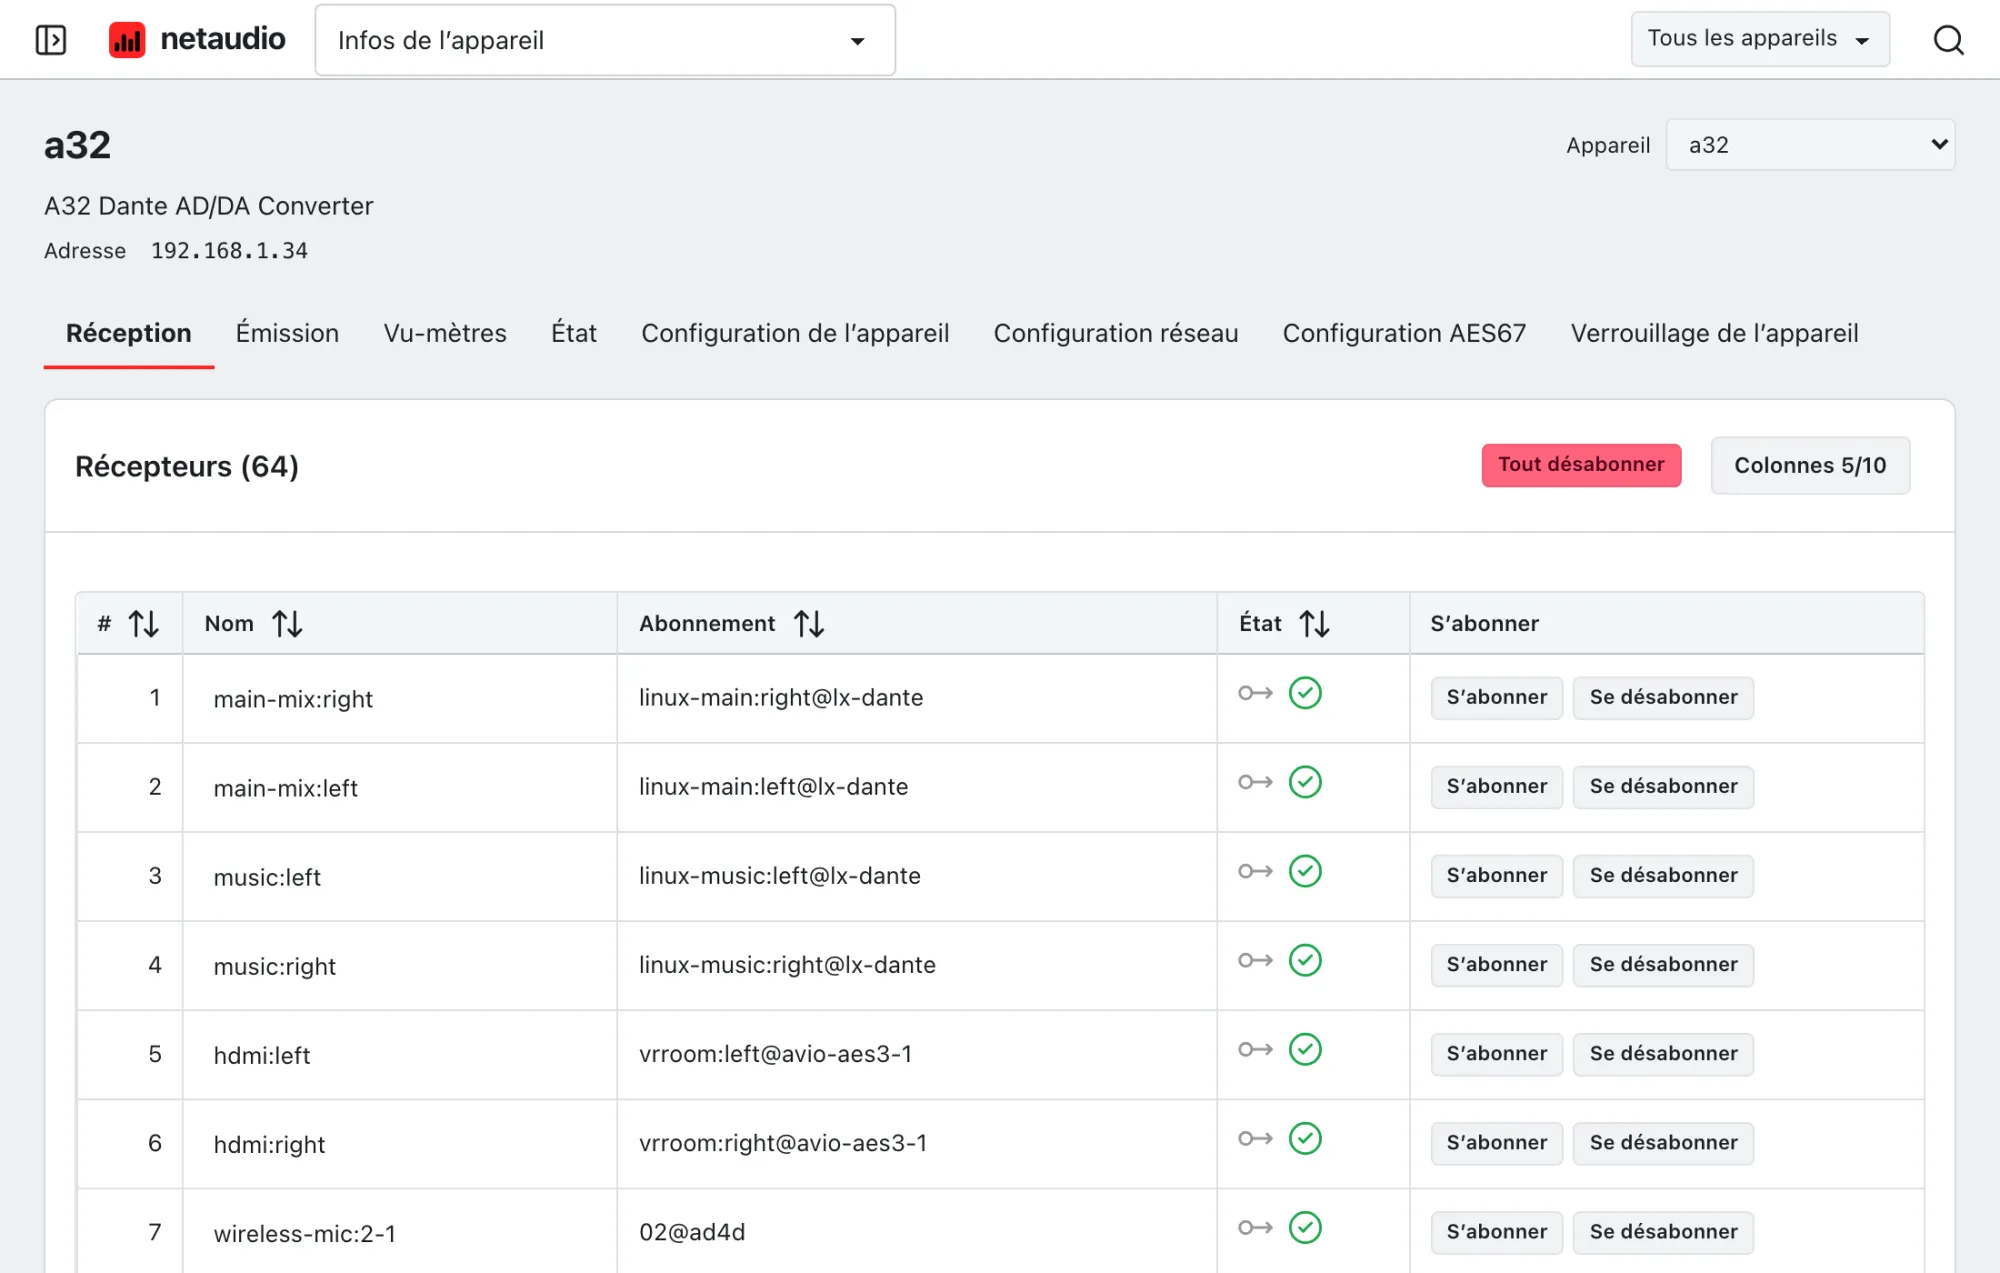Click Se désabonner for hdmi:right
This screenshot has height=1273, width=2000.
tap(1663, 1142)
